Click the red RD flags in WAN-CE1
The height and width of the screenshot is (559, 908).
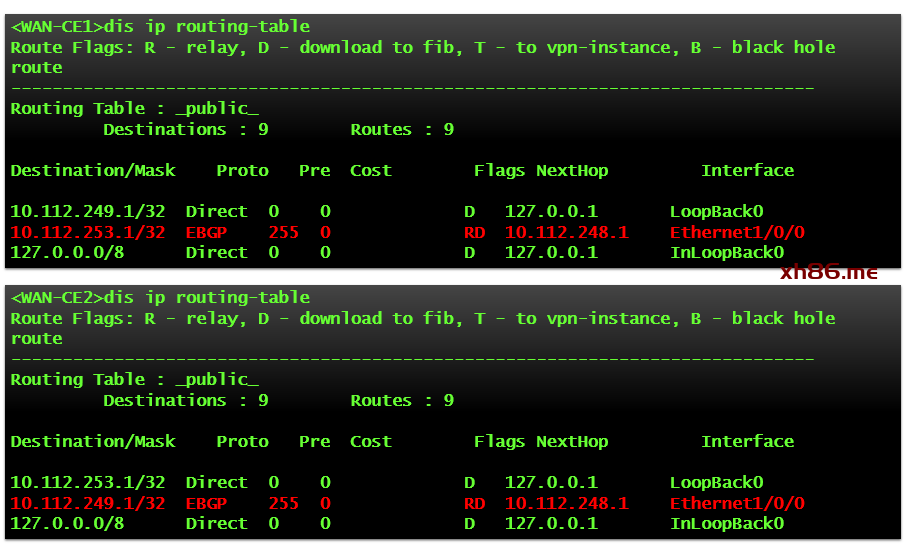474,232
